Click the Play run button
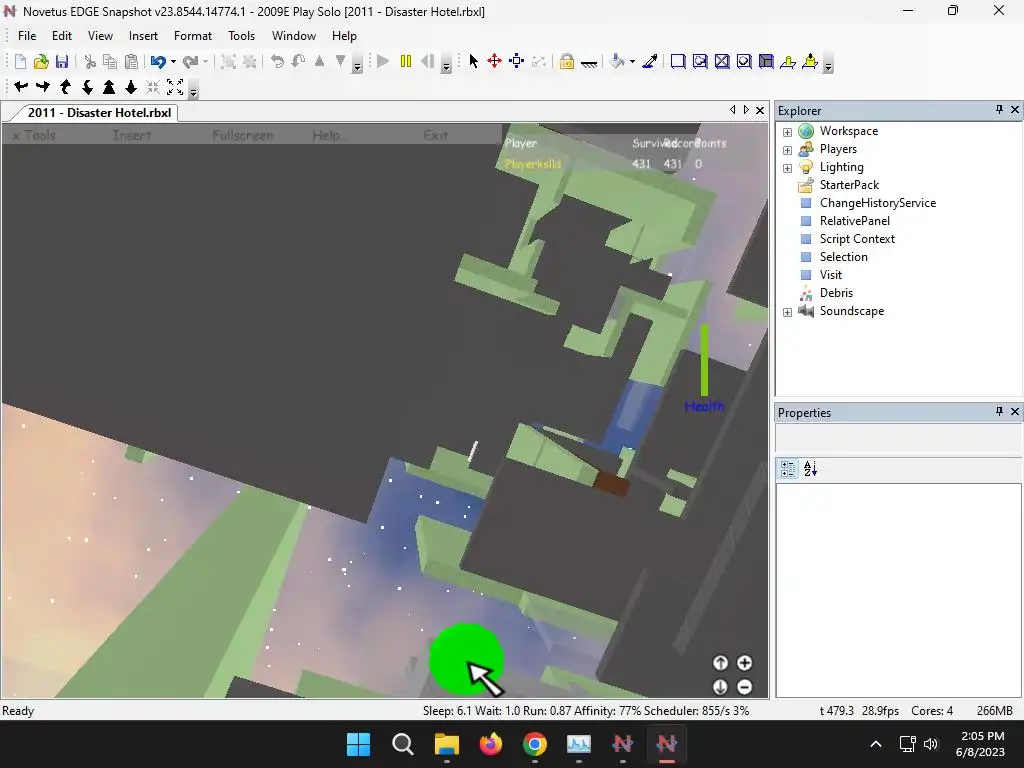 (383, 61)
